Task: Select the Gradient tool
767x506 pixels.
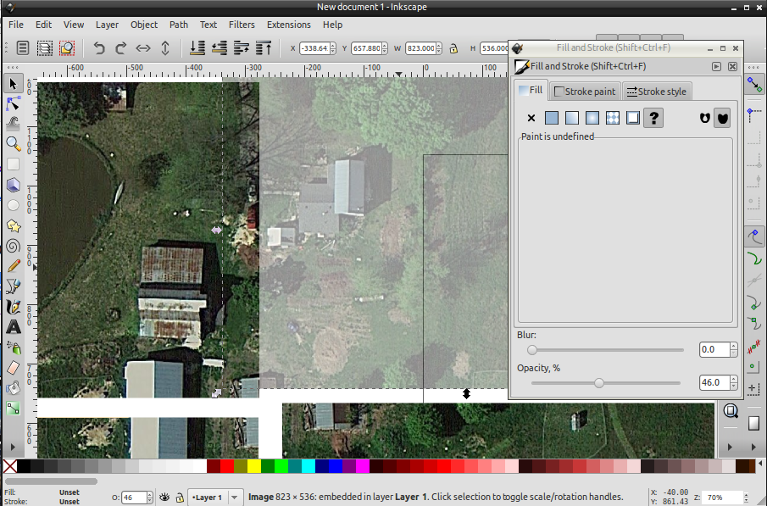Action: pos(13,408)
